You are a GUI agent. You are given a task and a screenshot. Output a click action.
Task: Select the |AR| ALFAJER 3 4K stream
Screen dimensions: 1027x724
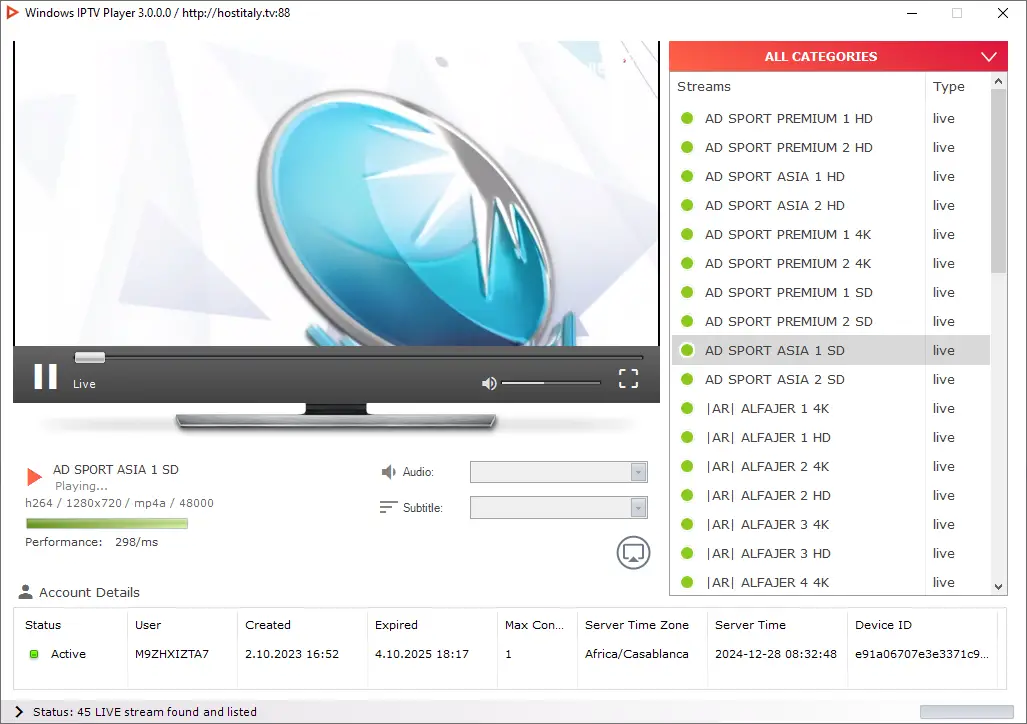[x=830, y=524]
